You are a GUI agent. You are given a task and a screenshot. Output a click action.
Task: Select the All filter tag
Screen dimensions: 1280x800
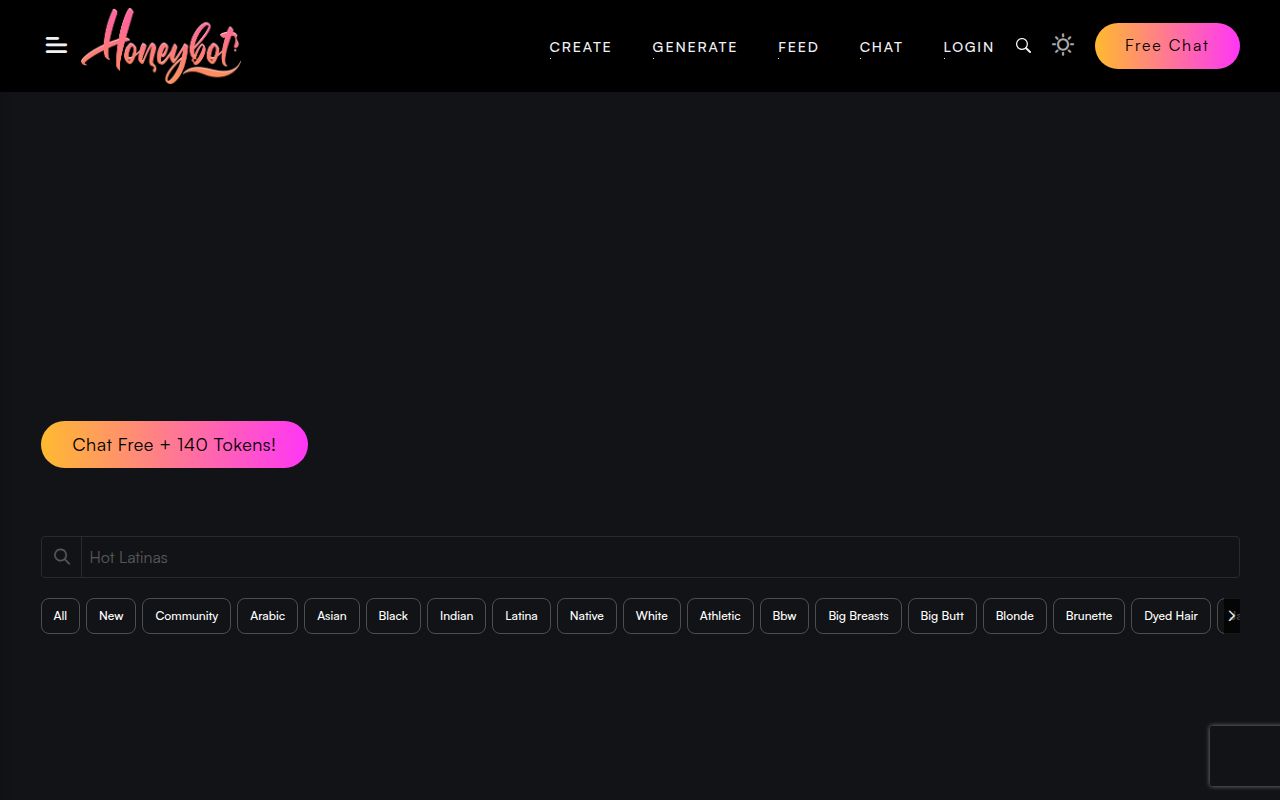59,616
